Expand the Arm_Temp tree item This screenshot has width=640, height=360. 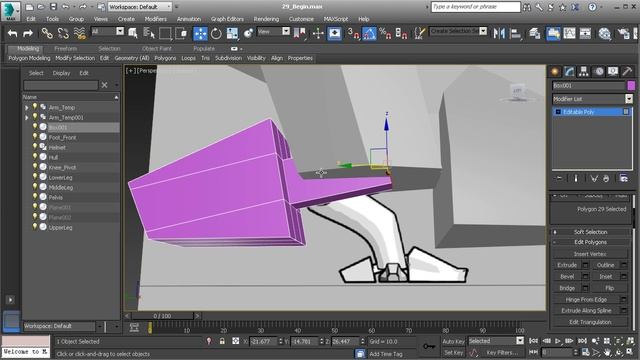(27, 108)
